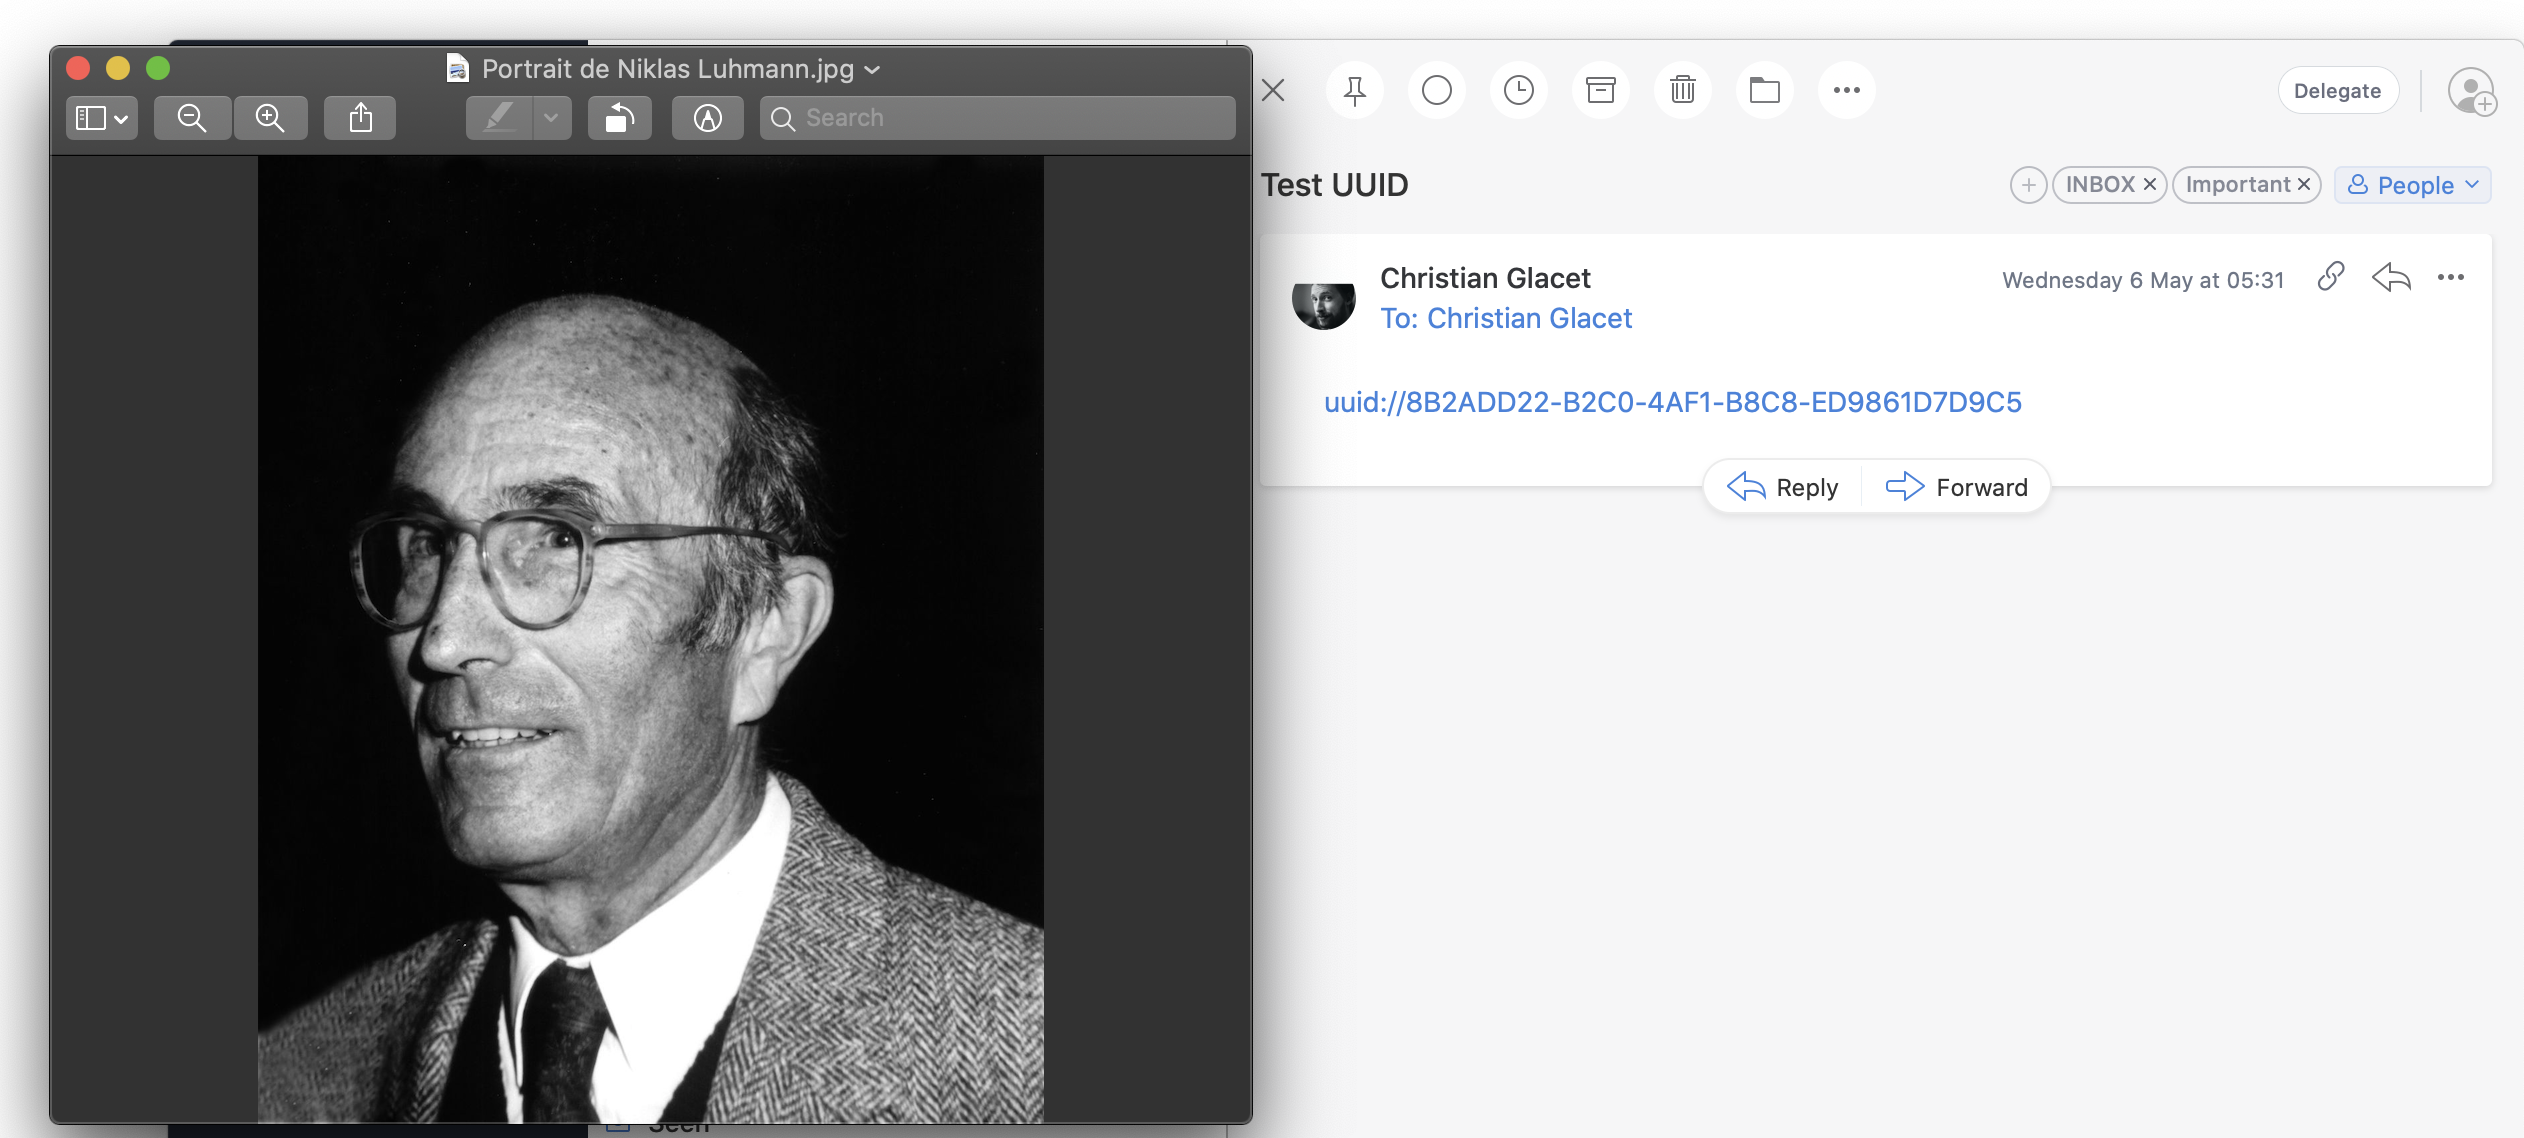Move email to folder icon
This screenshot has width=2524, height=1138.
pyautogui.click(x=1764, y=91)
